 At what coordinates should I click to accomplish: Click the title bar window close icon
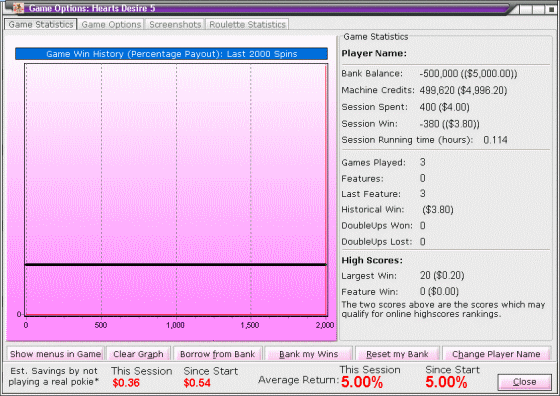(551, 9)
